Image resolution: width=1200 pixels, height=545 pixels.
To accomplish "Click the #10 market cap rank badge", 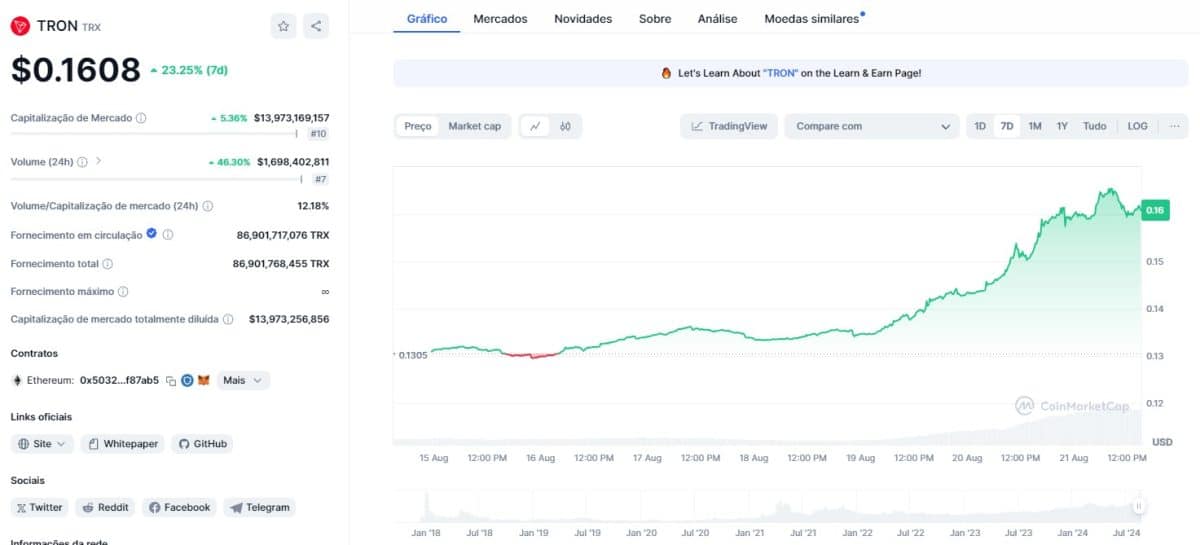I will [x=318, y=134].
